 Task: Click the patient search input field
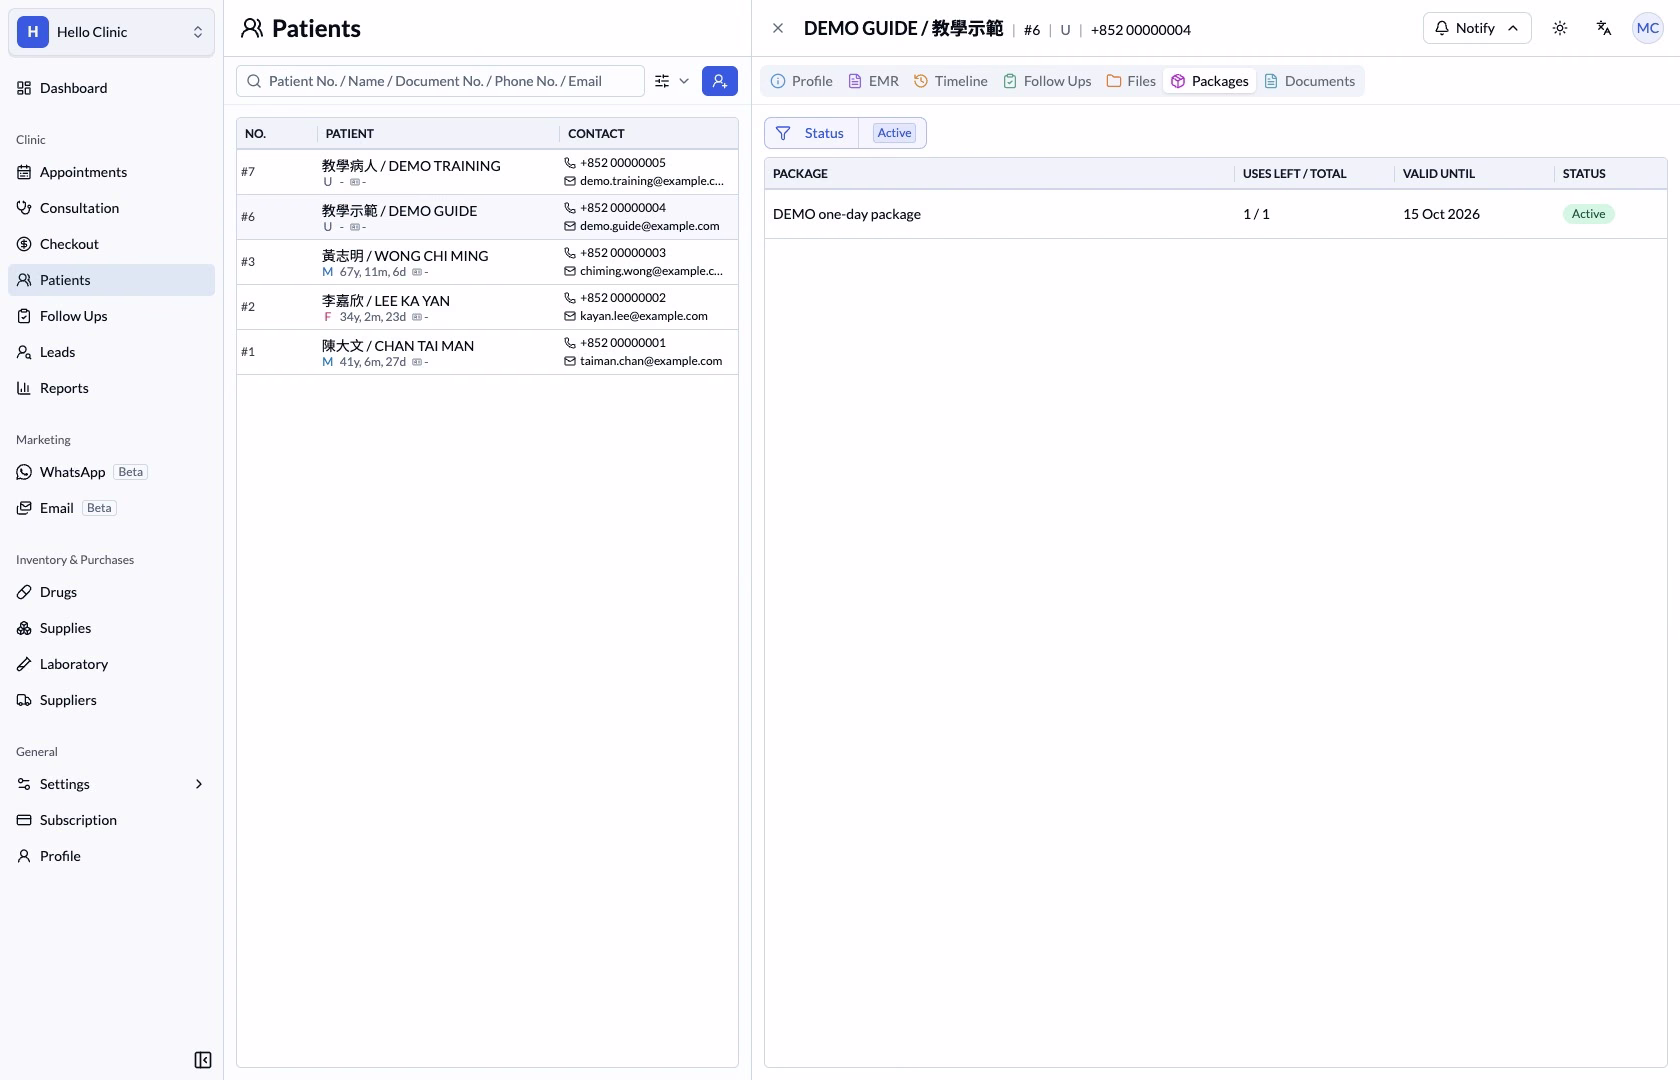[x=440, y=81]
